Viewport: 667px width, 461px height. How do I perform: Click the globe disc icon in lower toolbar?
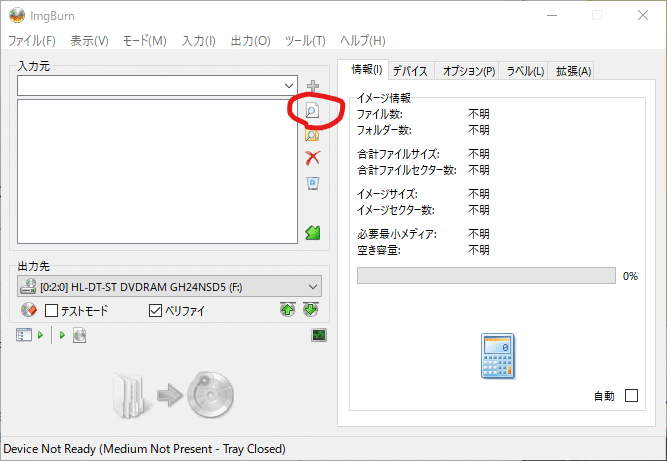tap(80, 336)
